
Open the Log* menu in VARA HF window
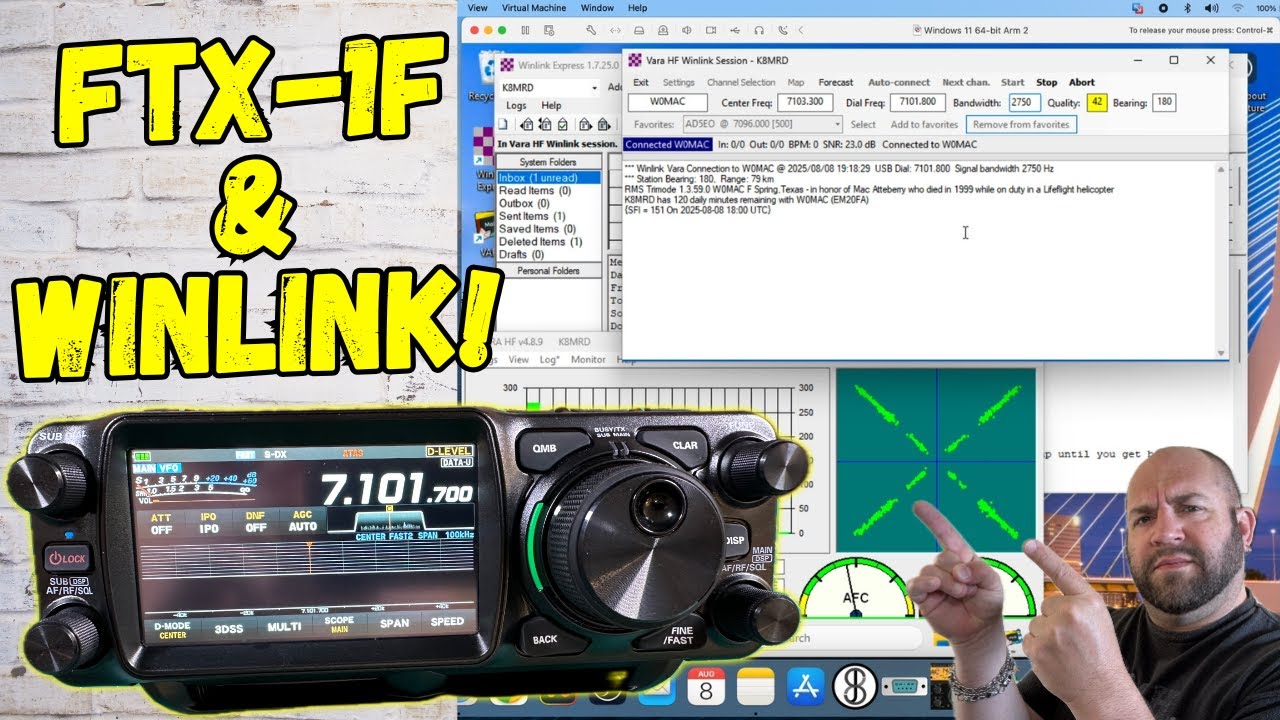(549, 359)
